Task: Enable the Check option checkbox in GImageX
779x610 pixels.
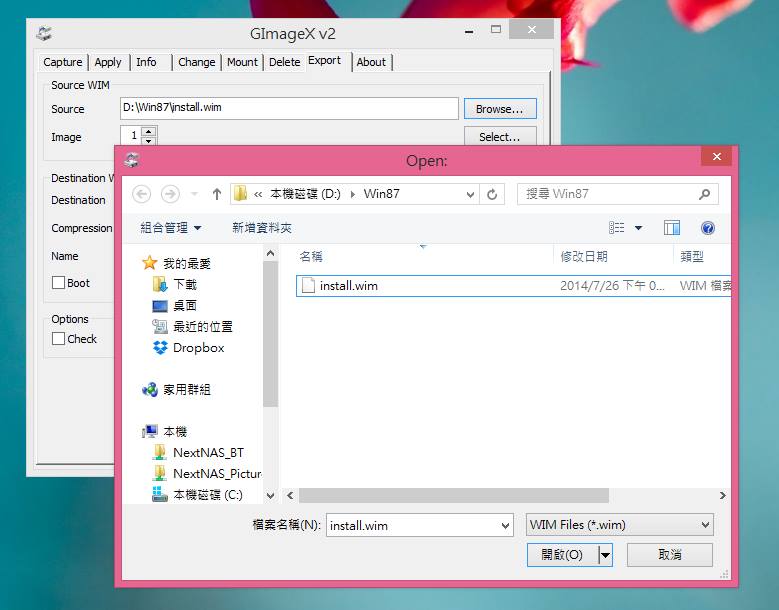Action: (59, 339)
